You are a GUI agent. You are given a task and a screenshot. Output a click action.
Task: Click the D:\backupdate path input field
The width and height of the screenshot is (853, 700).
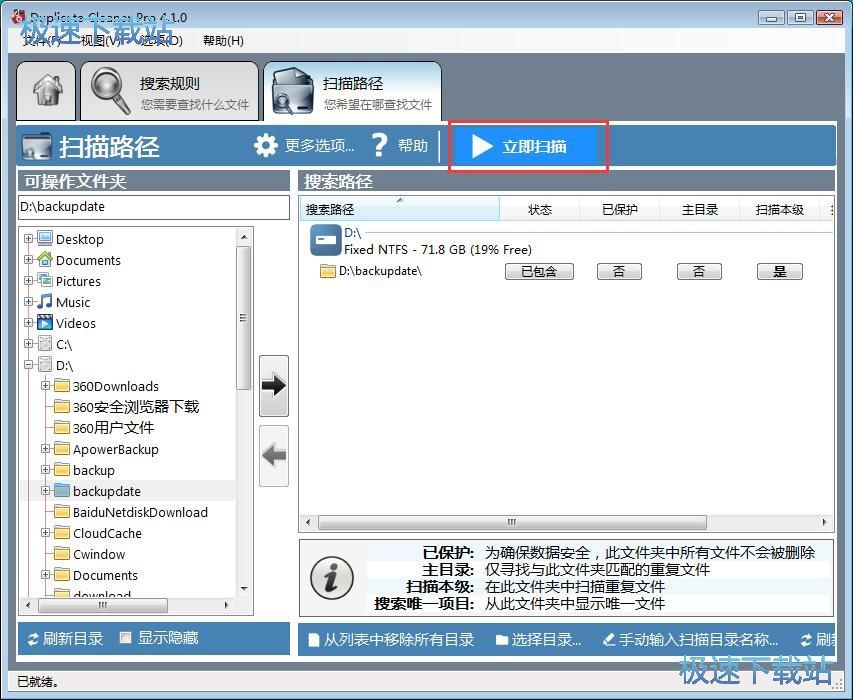[153, 207]
